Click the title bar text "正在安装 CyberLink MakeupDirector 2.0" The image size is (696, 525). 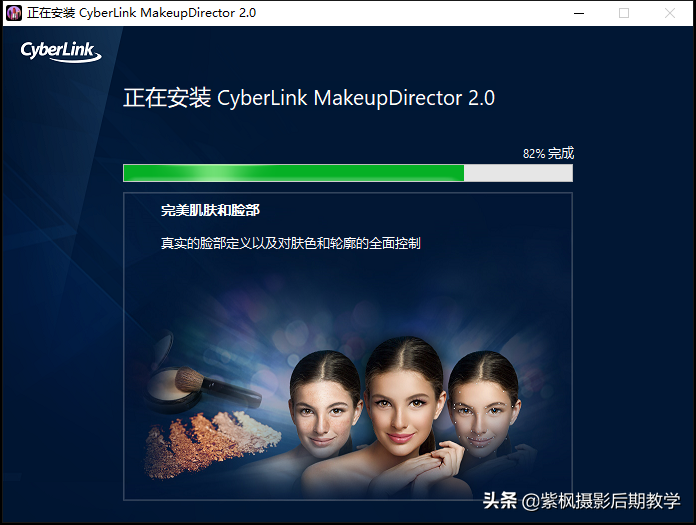141,13
